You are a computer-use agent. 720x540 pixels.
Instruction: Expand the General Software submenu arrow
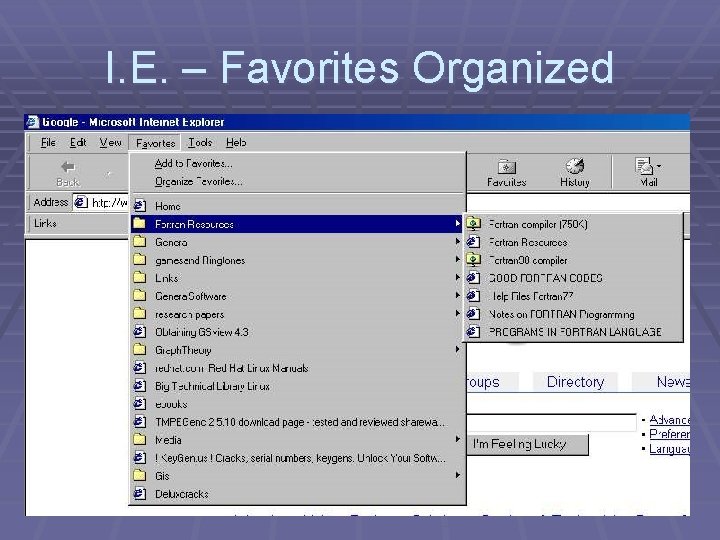(x=457, y=295)
